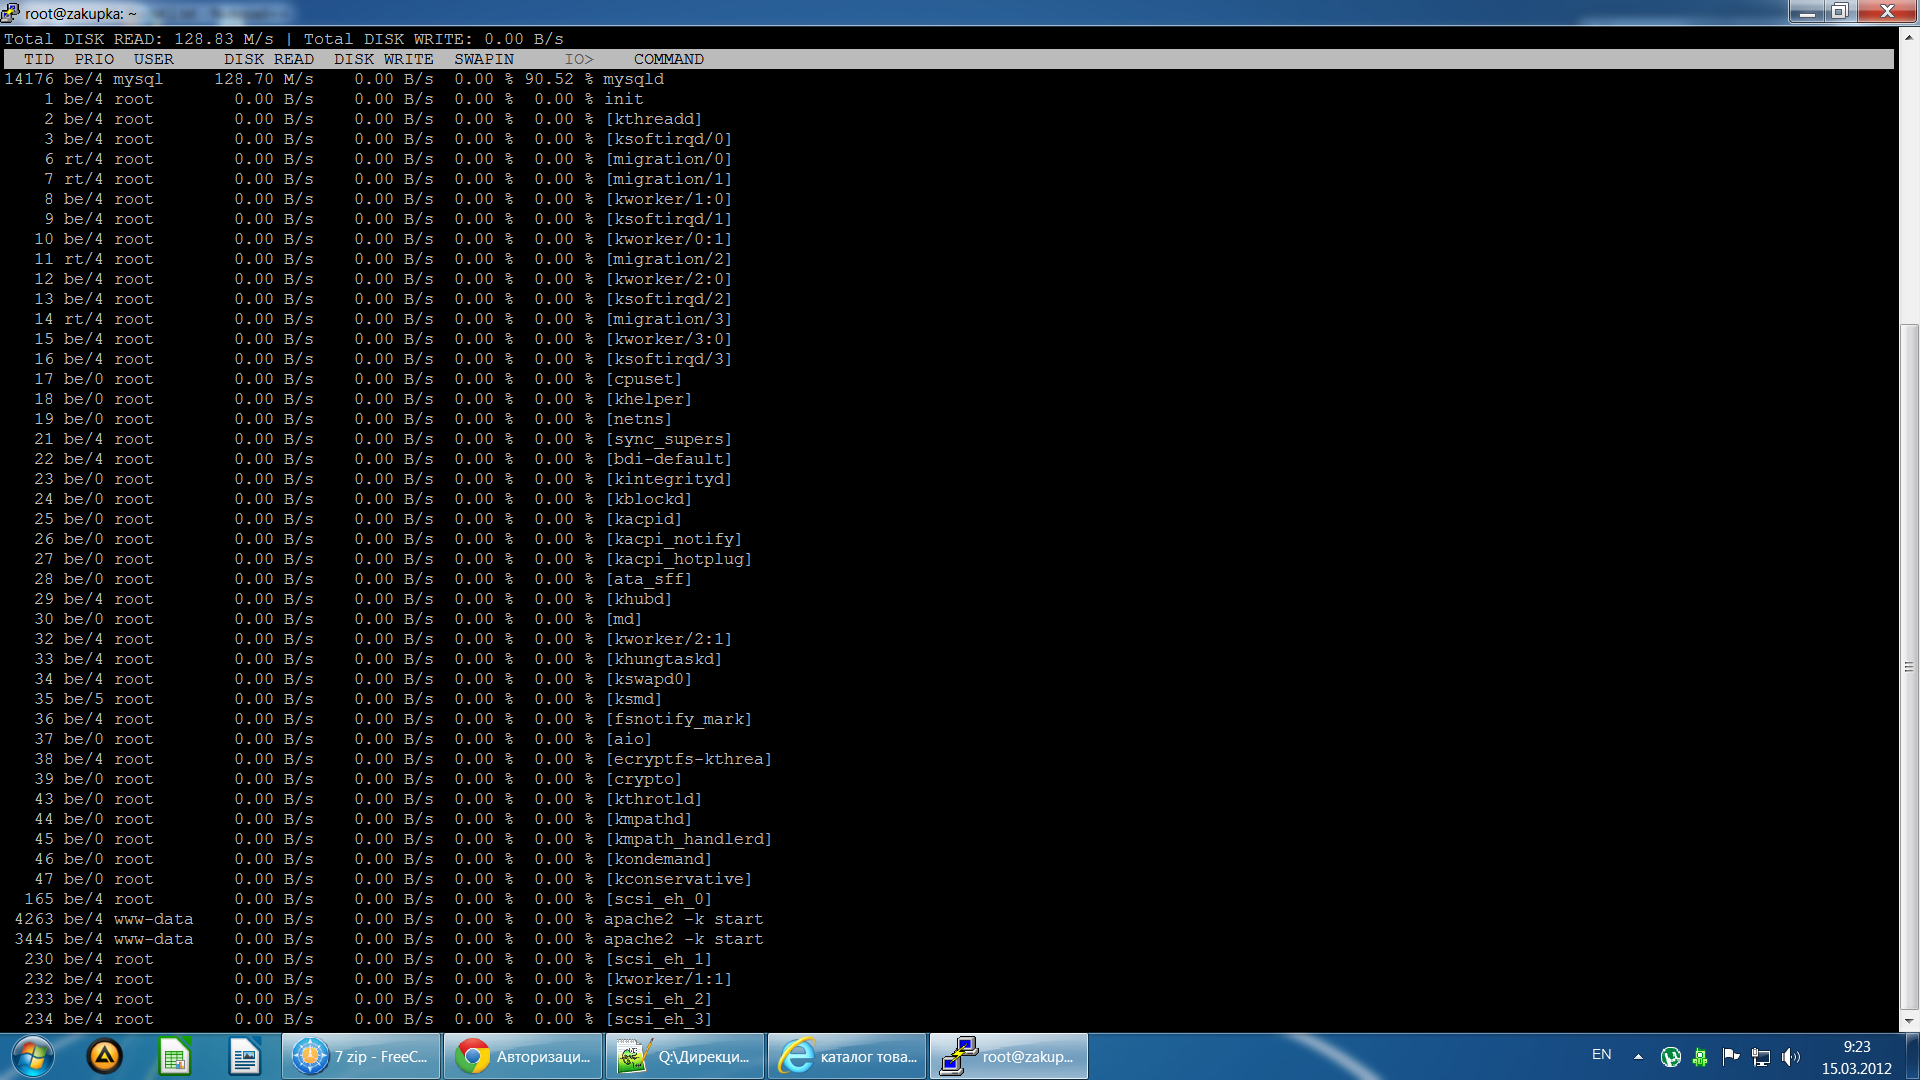Image resolution: width=1920 pixels, height=1080 pixels.
Task: Click PuTTY icon in title bar
Action: (x=10, y=13)
